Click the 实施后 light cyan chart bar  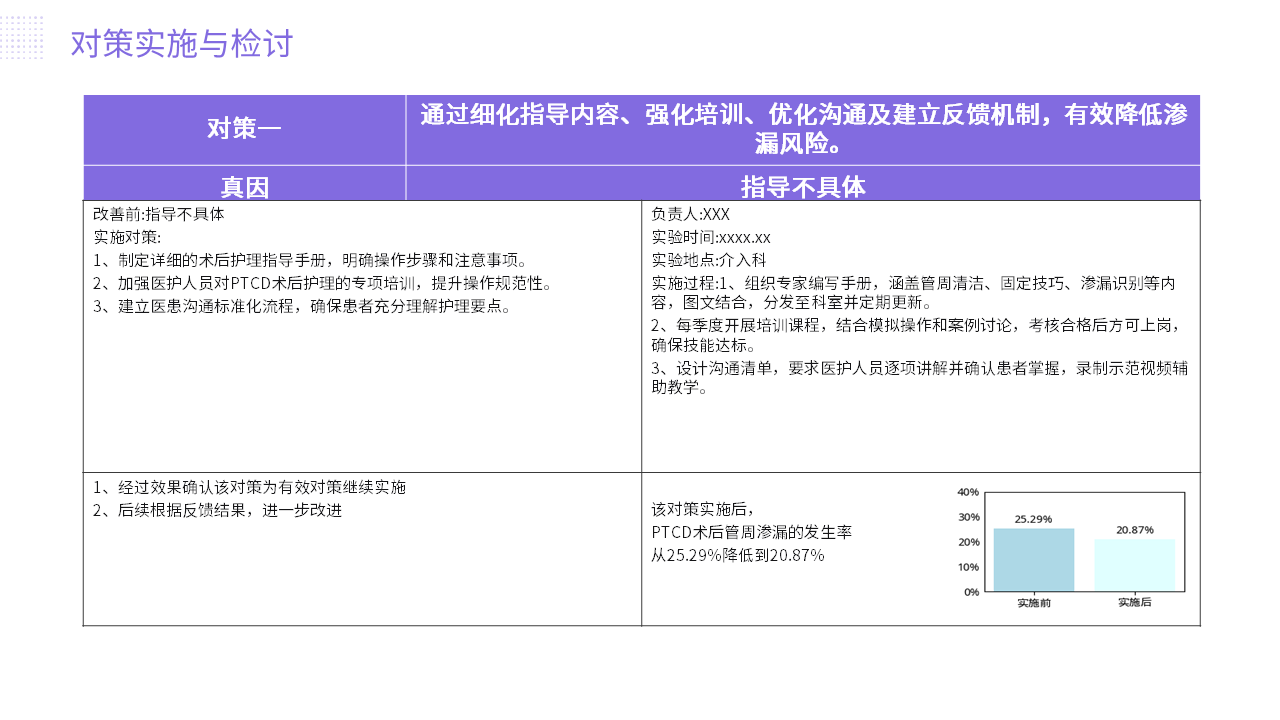coord(1134,566)
